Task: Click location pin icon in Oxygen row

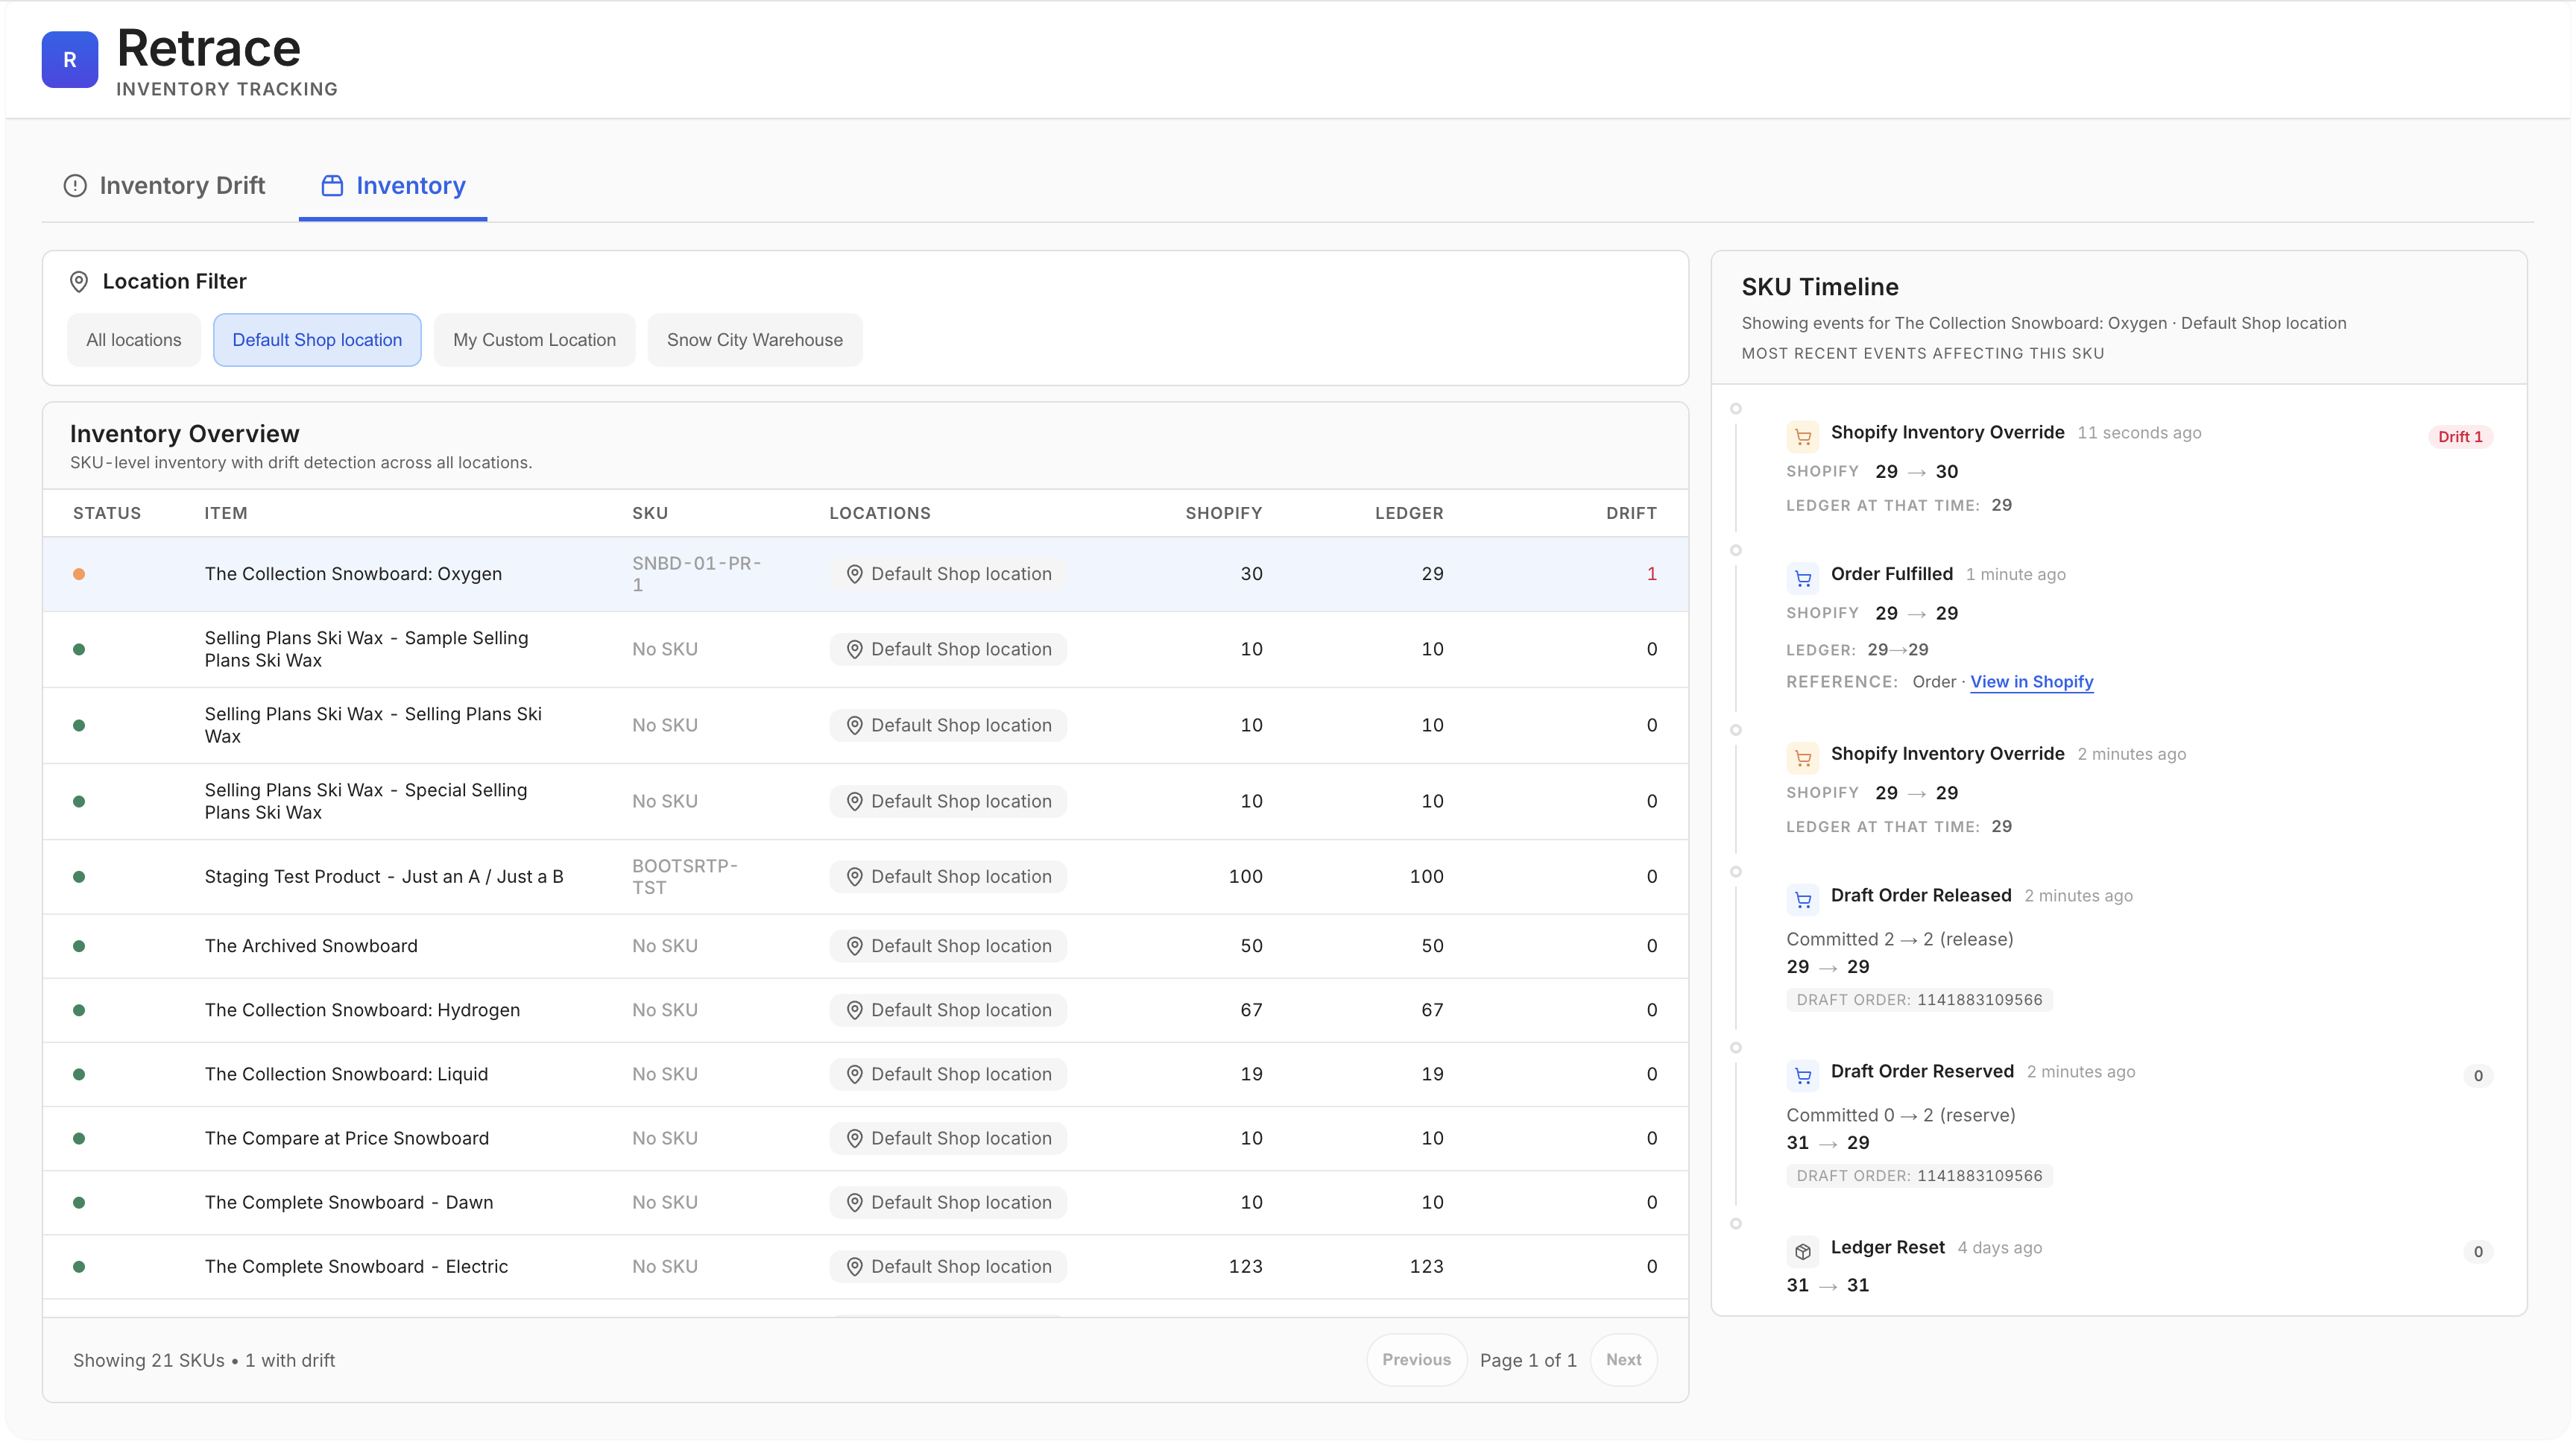Action: coord(855,574)
